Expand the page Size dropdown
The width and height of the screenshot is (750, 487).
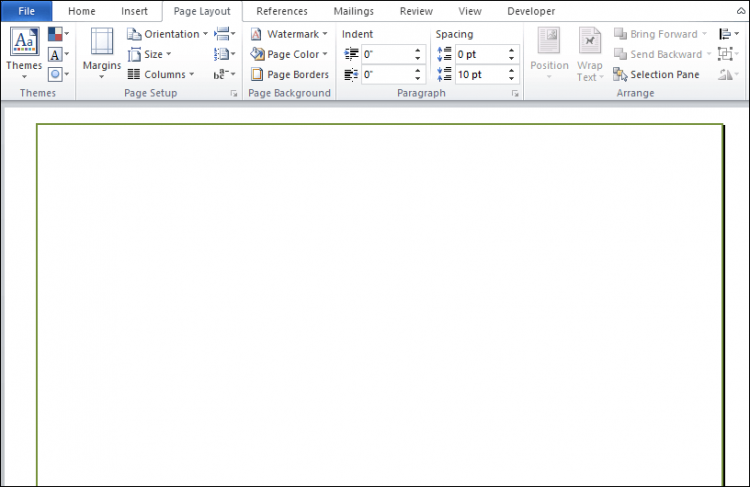156,54
